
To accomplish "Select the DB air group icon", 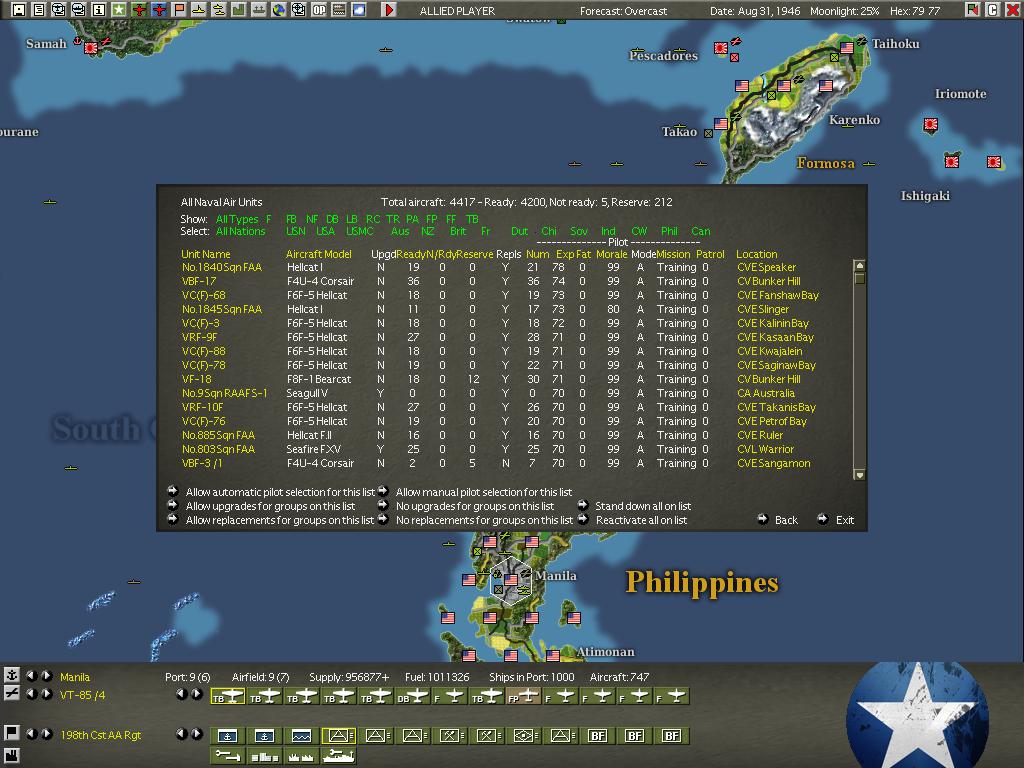I will click(x=412, y=697).
